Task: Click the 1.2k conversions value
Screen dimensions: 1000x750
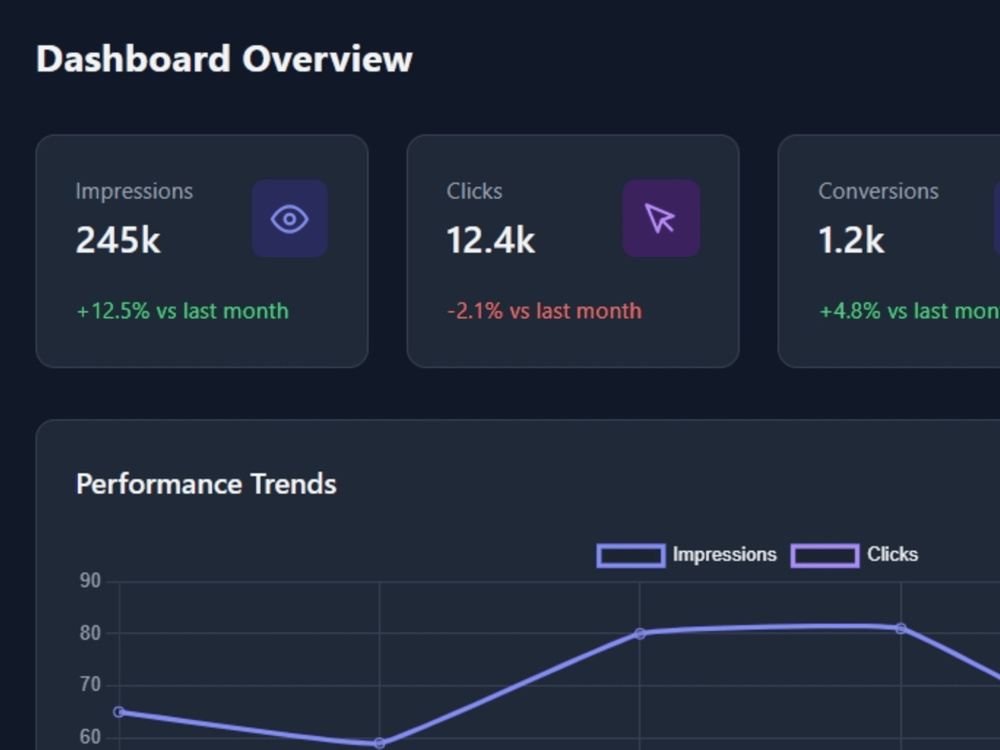Action: [x=851, y=240]
